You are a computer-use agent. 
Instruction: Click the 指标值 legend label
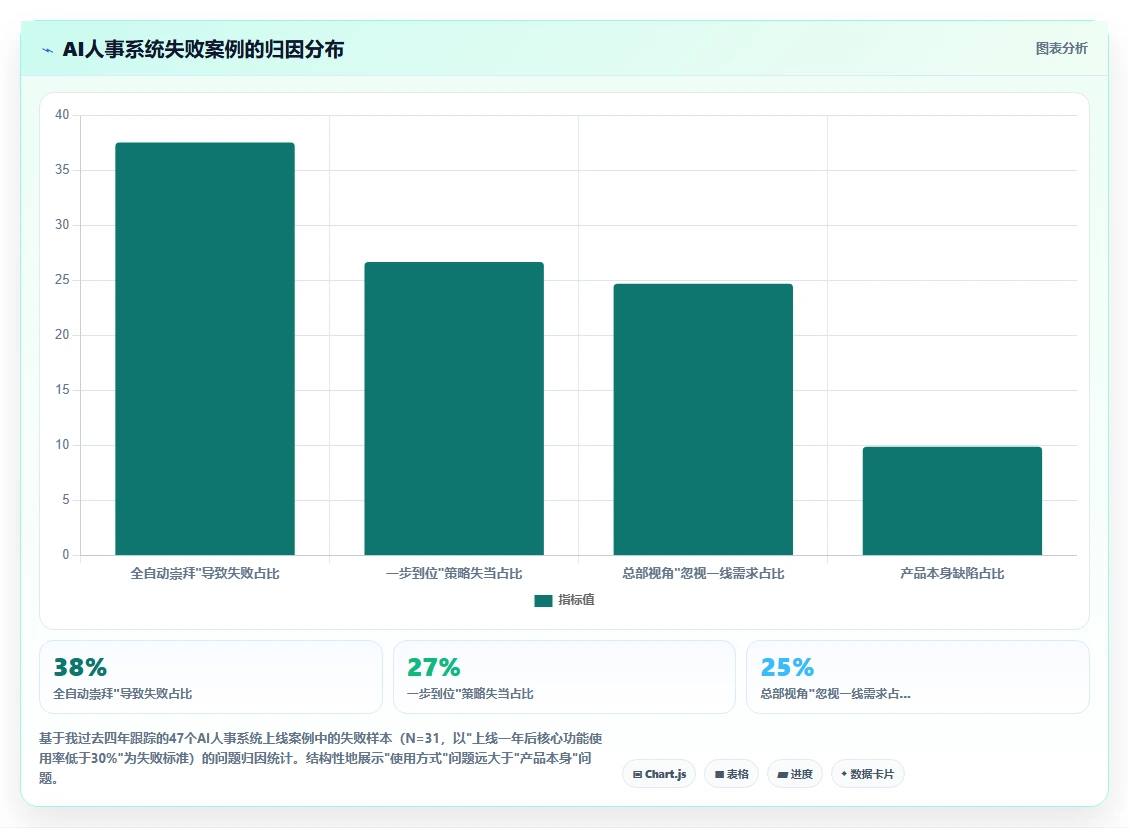pyautogui.click(x=576, y=600)
